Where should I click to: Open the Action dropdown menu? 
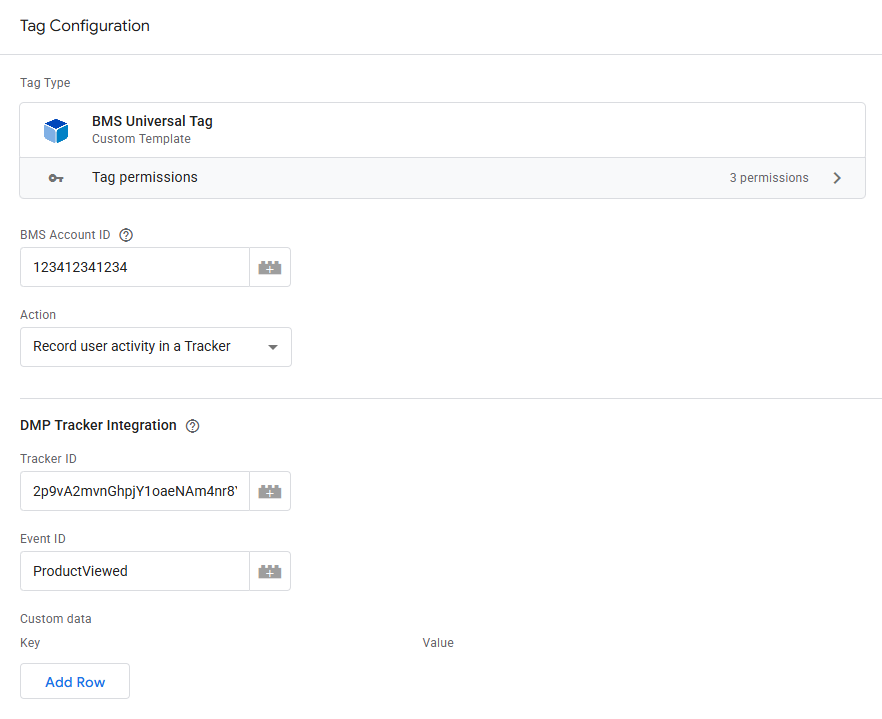coord(155,347)
